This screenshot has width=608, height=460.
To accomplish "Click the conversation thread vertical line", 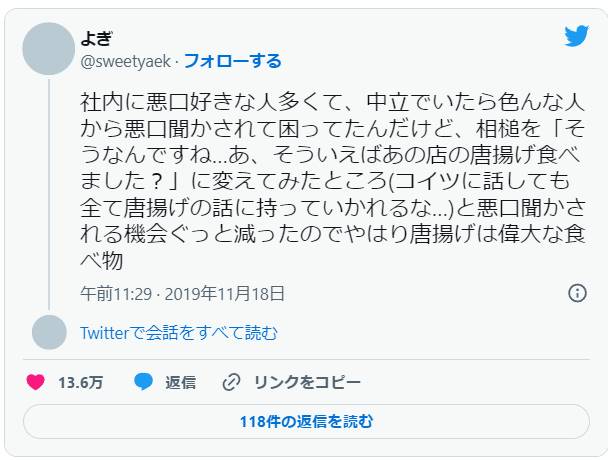I will (x=49, y=195).
